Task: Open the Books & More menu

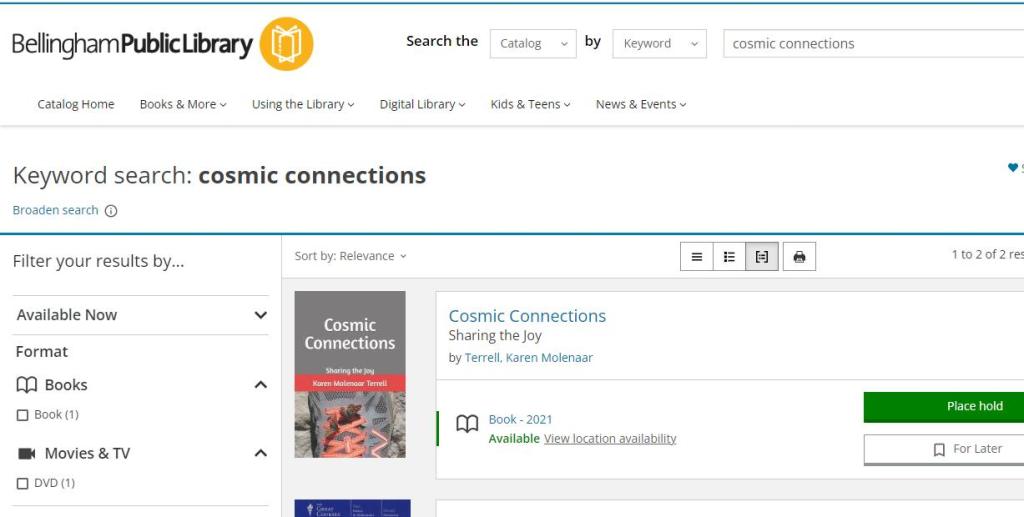Action: [183, 104]
